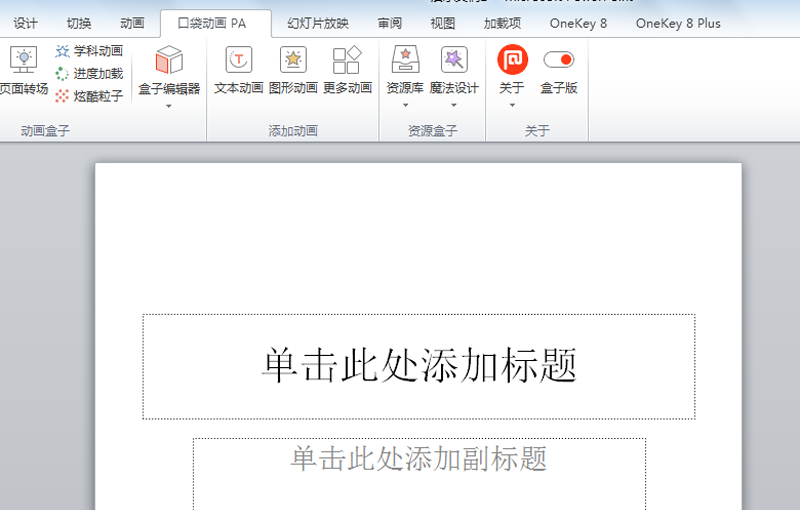The image size is (800, 510).
Task: Open the 资源库 resource library
Action: 405,70
